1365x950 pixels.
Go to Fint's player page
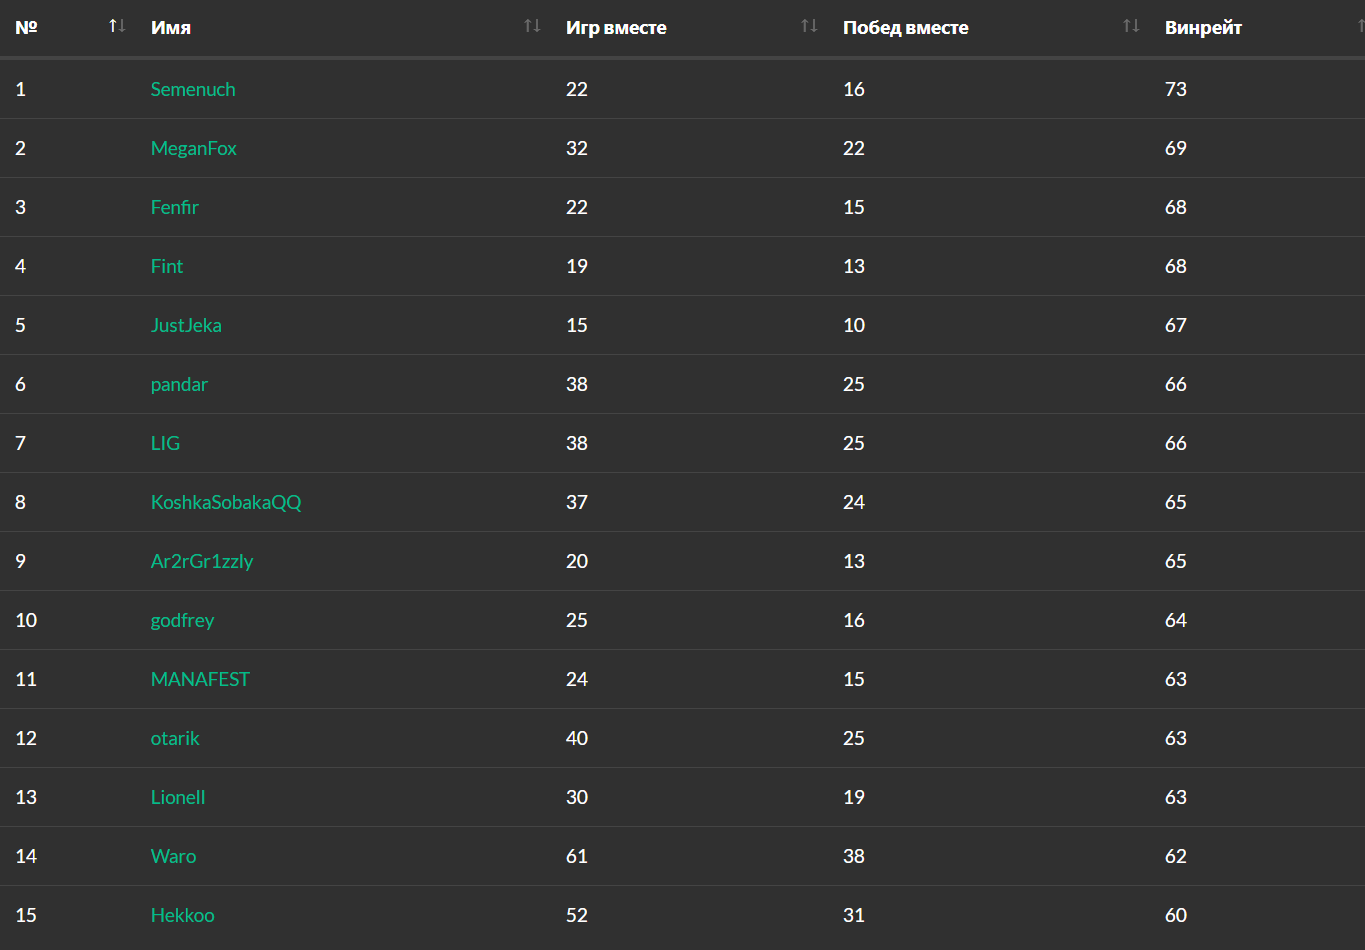(167, 266)
